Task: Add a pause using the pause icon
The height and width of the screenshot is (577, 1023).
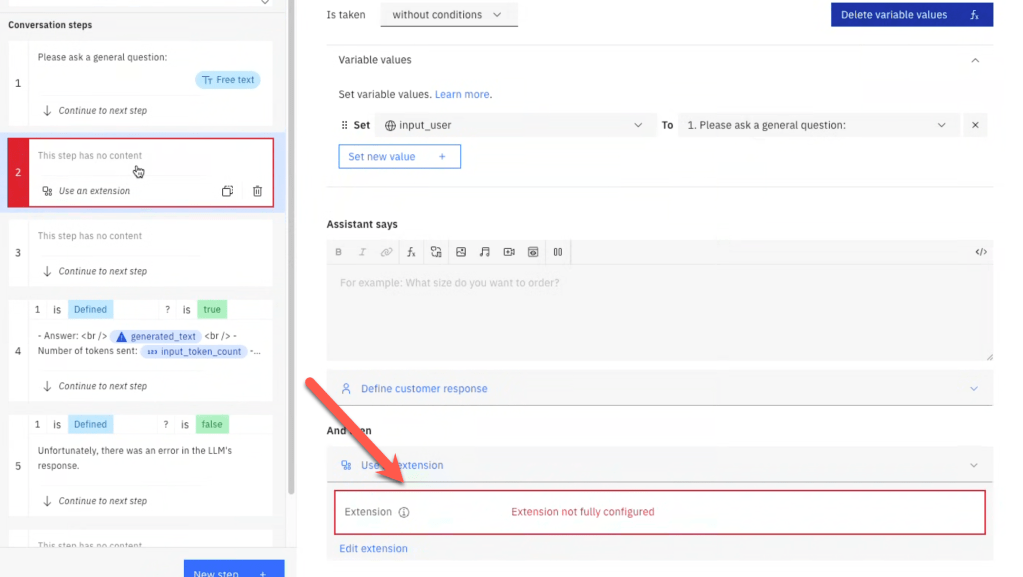Action: pos(558,252)
